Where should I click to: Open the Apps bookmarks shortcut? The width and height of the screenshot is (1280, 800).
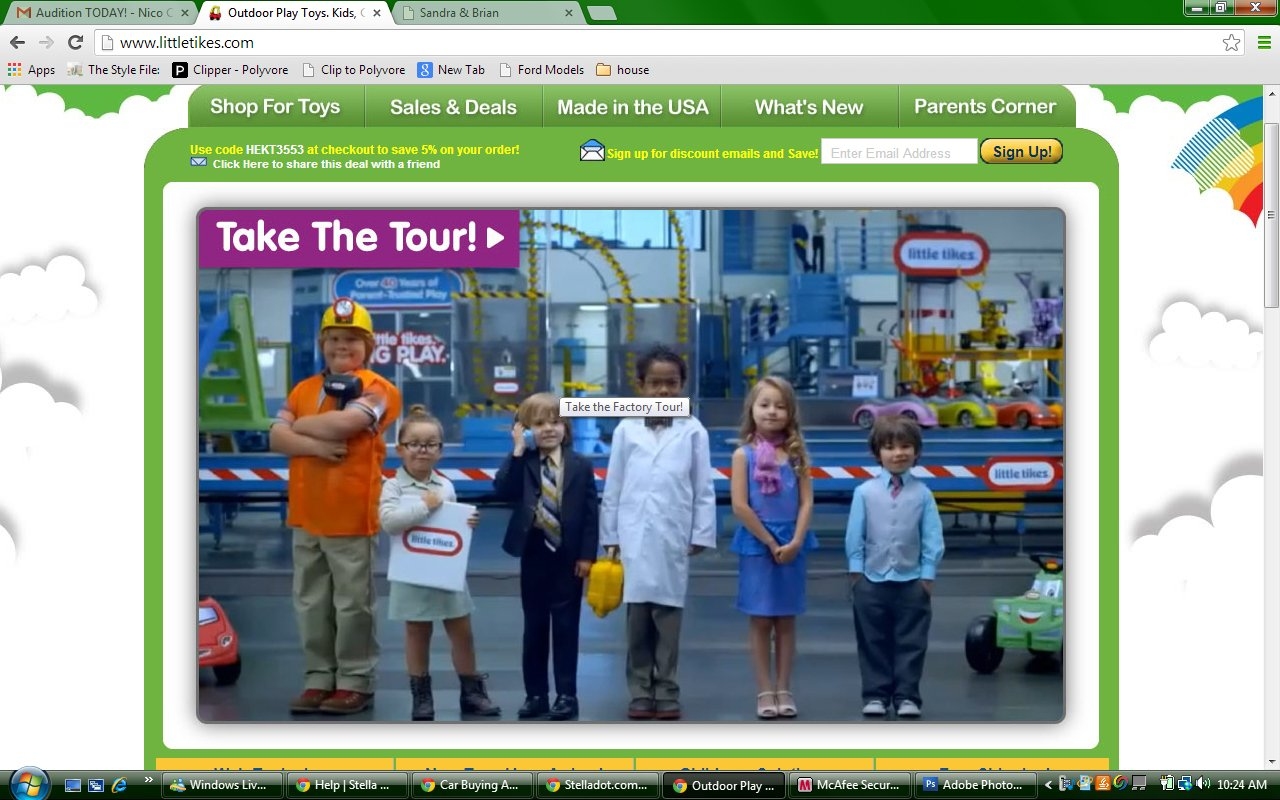31,70
